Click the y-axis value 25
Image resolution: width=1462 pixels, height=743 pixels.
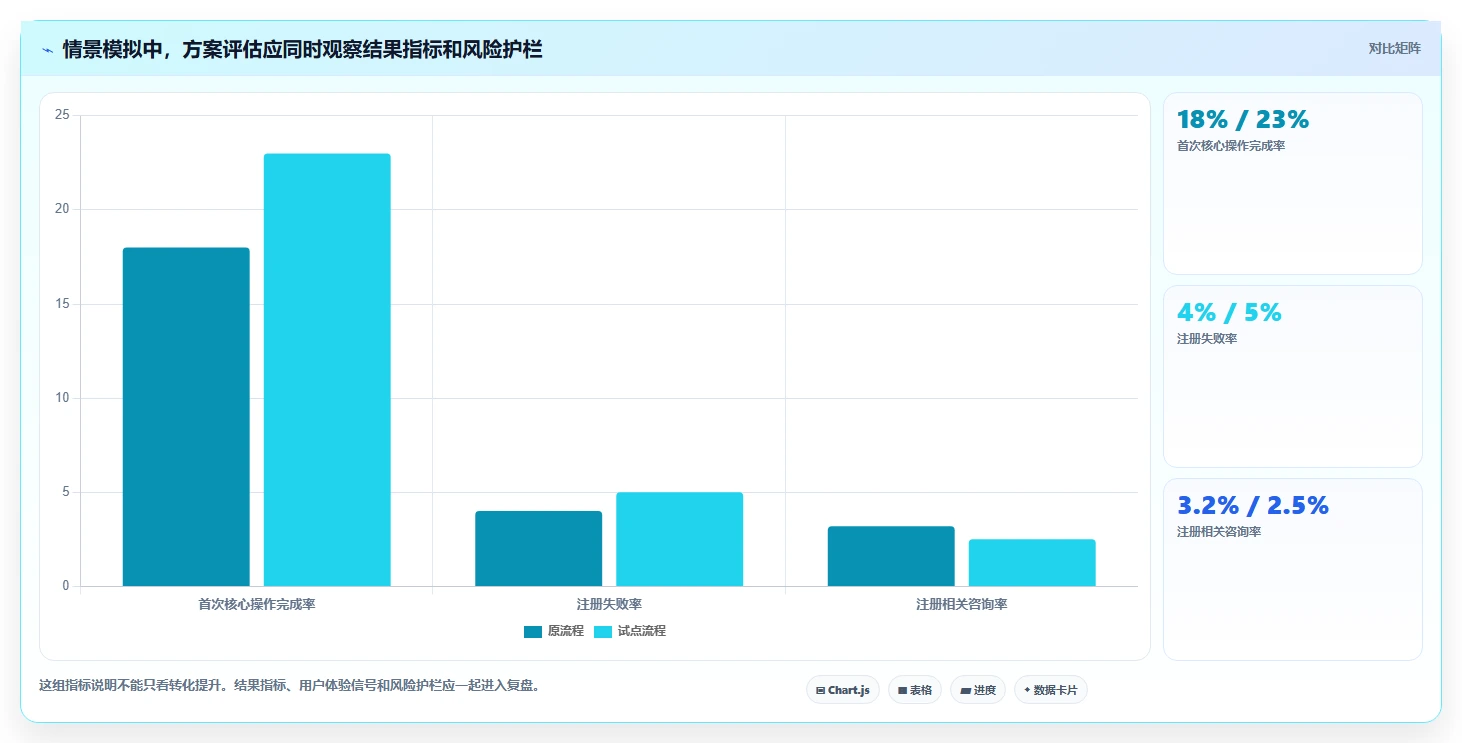pos(62,115)
